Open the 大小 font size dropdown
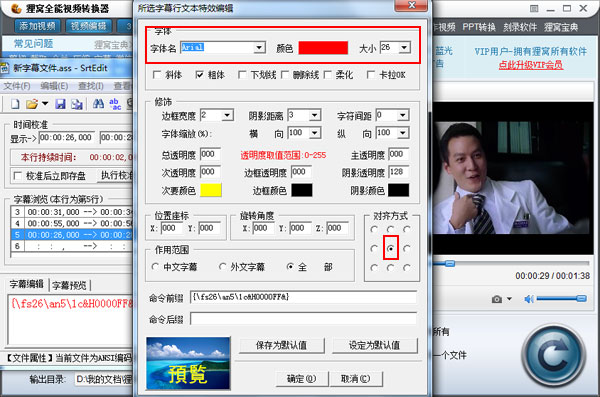The height and width of the screenshot is (397, 600). 404,47
